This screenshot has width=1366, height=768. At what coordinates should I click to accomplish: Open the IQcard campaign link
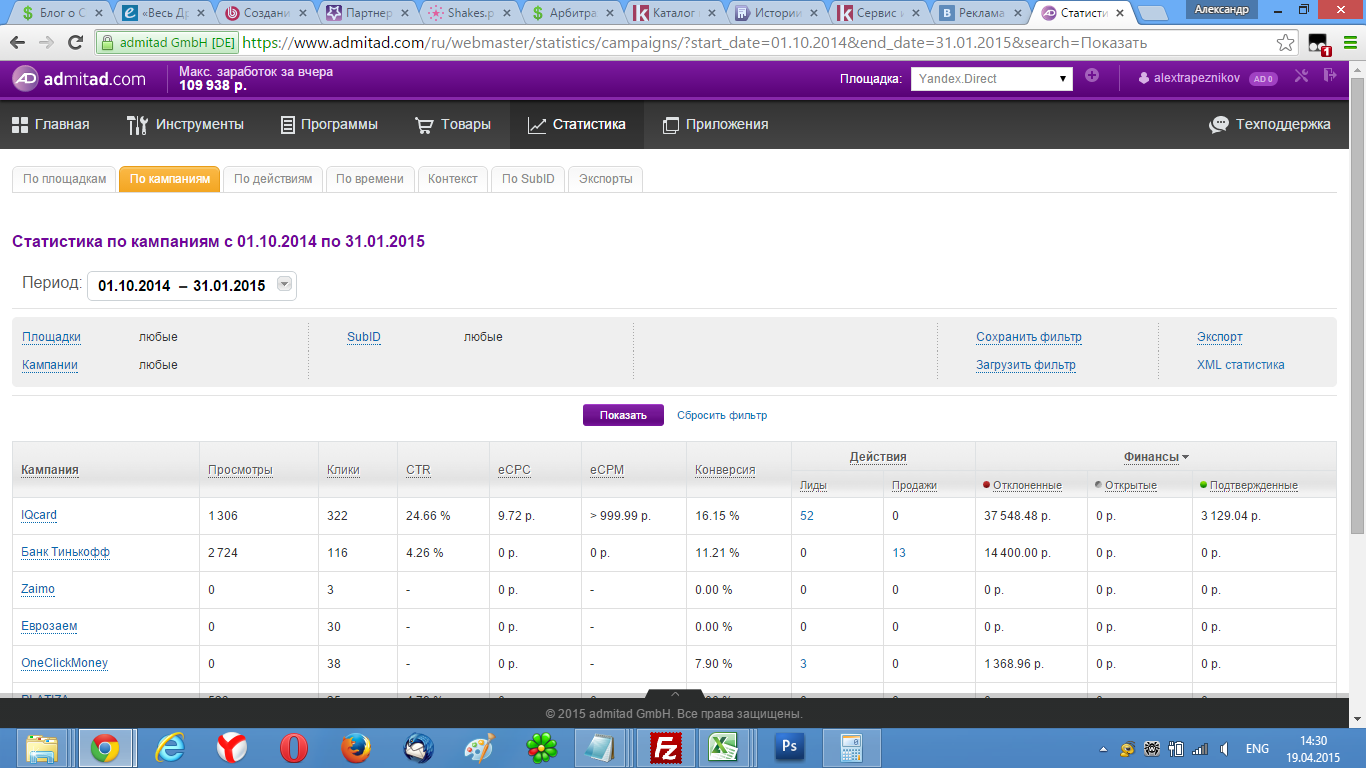(x=39, y=515)
